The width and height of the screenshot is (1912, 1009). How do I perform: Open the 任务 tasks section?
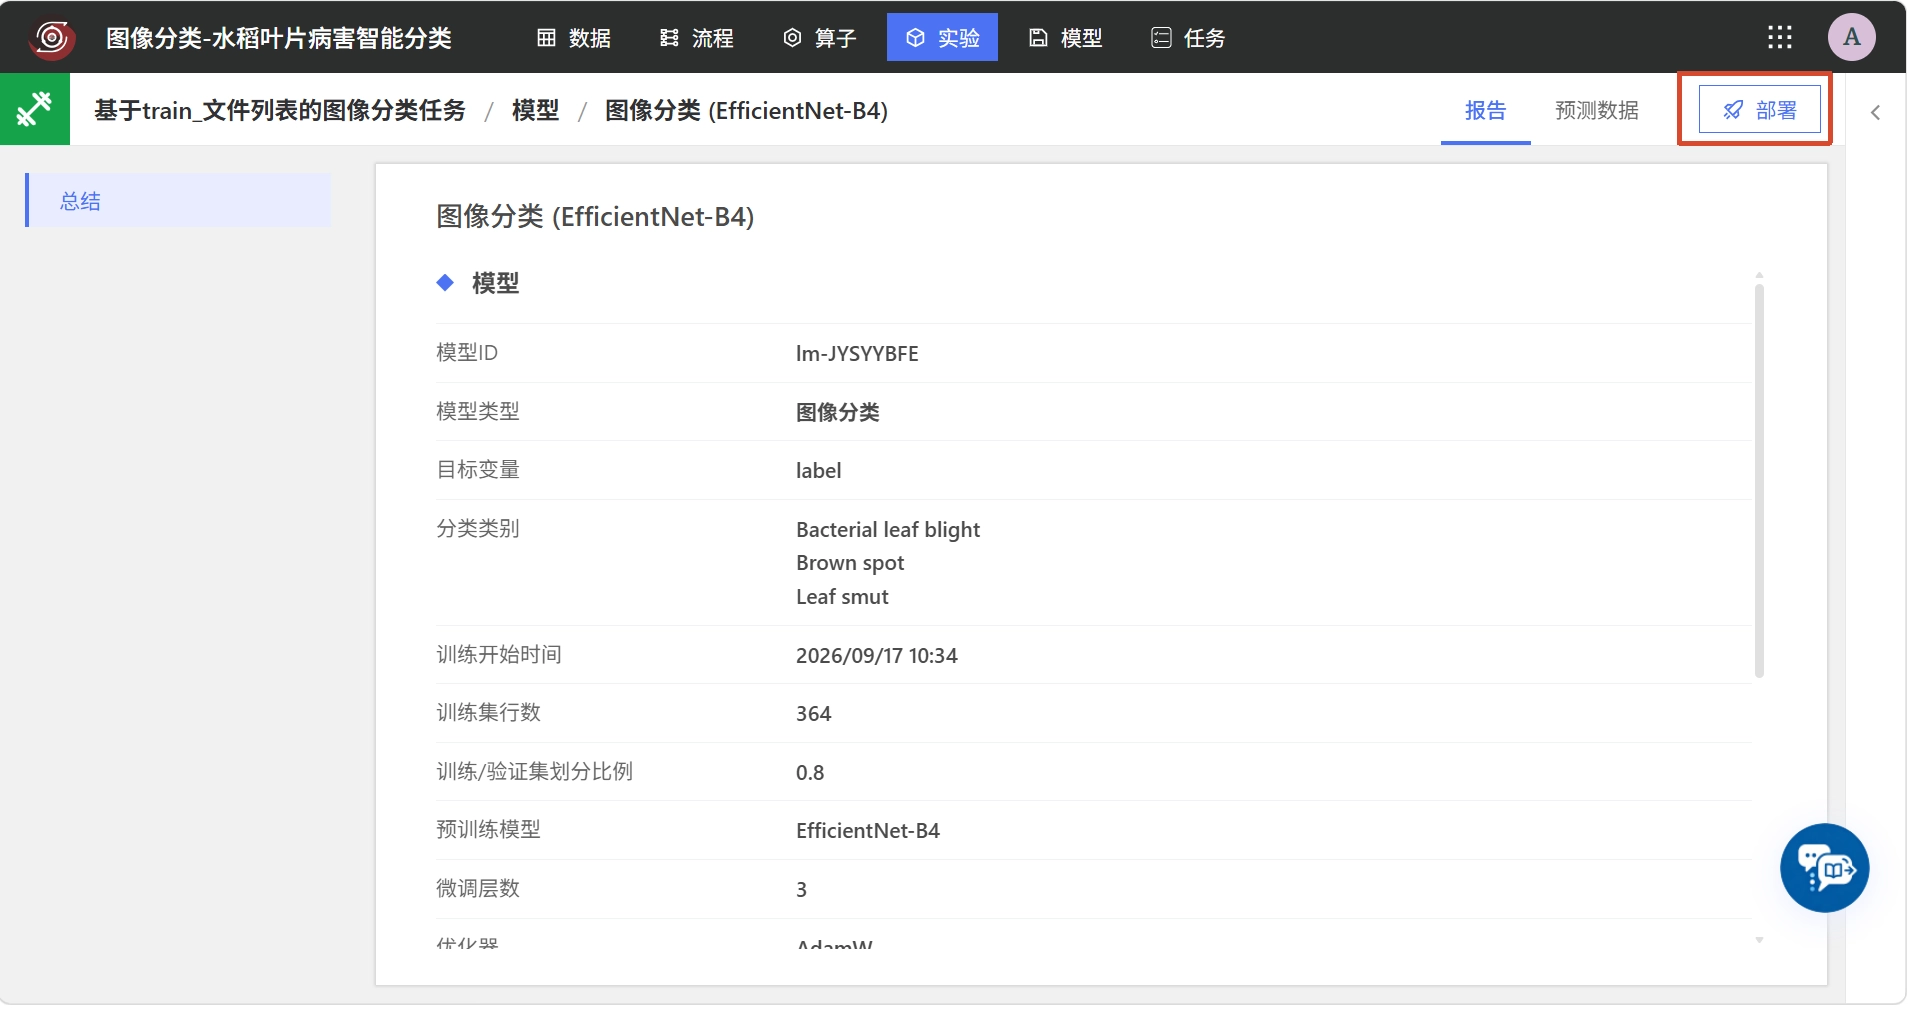1189,38
